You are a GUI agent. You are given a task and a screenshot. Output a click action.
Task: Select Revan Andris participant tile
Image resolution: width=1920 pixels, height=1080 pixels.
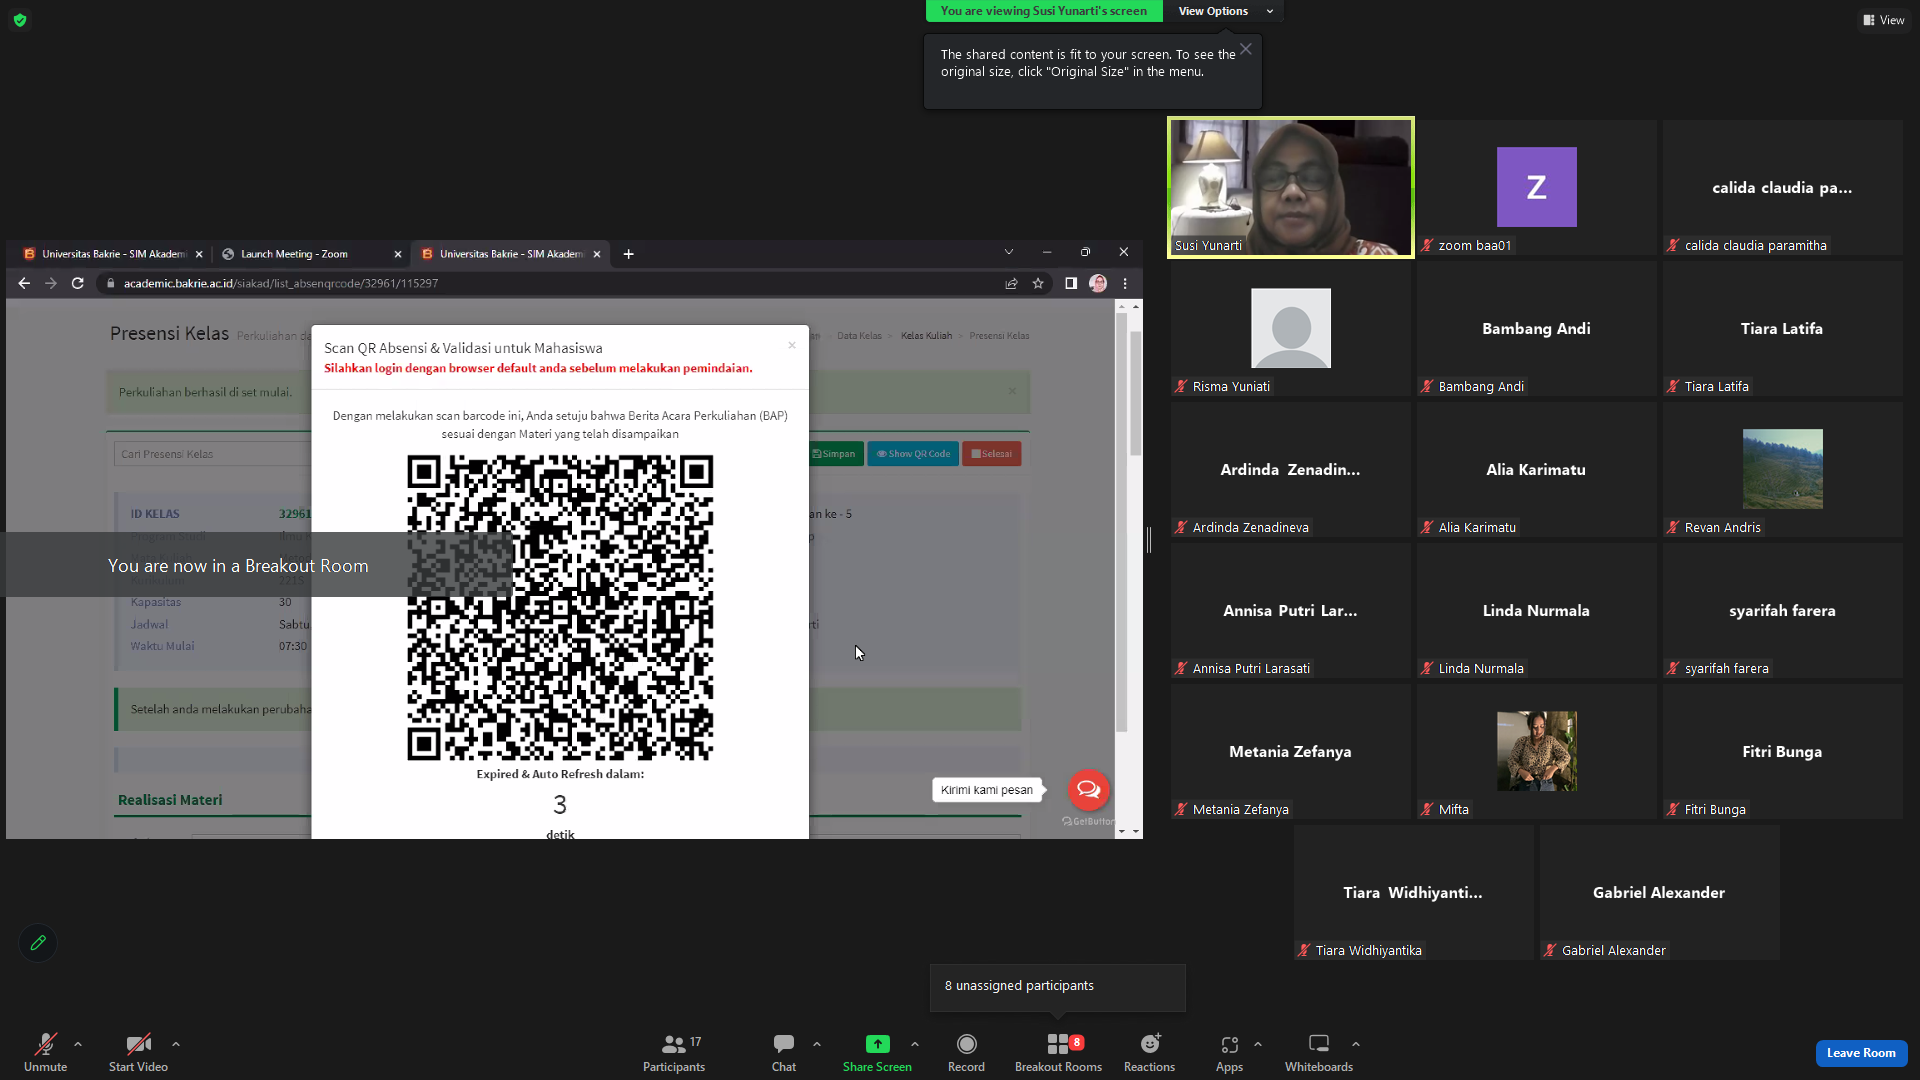pyautogui.click(x=1782, y=469)
